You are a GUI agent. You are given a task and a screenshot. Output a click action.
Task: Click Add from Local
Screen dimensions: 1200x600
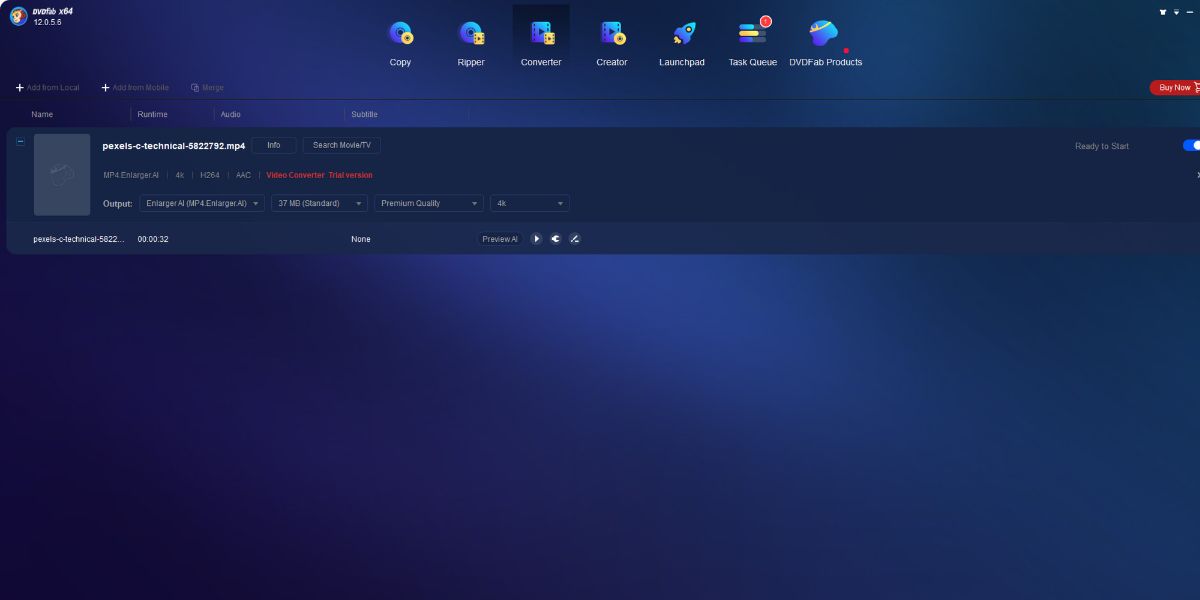point(47,87)
